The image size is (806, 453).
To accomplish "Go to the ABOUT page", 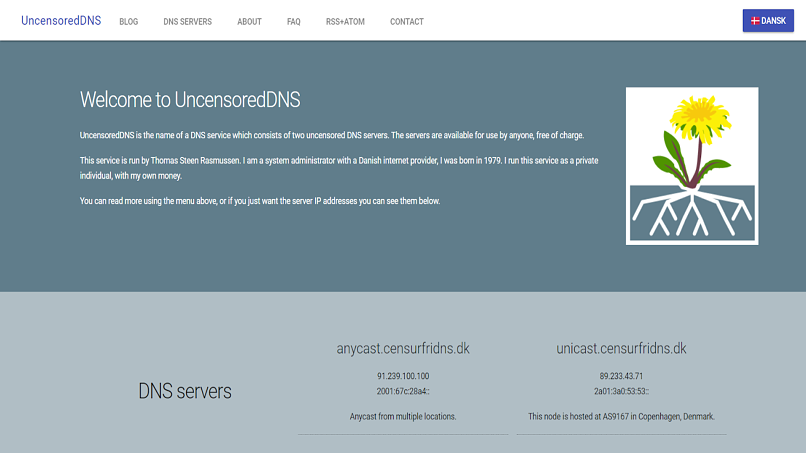I will coord(249,22).
